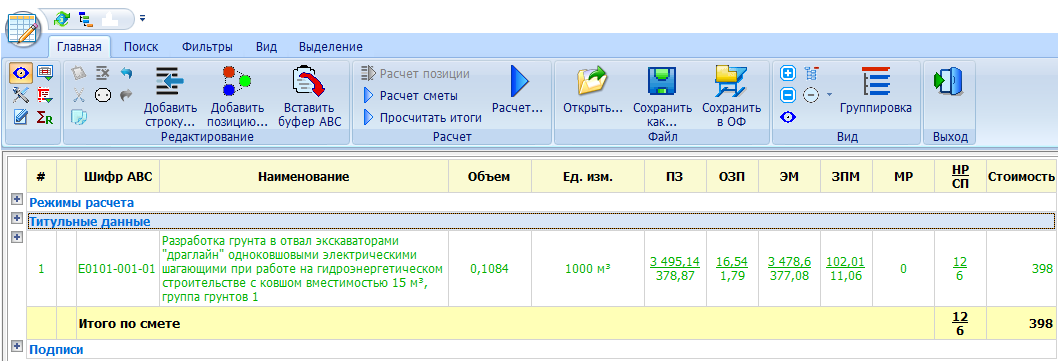Open dropdown arrow beside dashed circle minus
The width and height of the screenshot is (1058, 361).
(829, 95)
